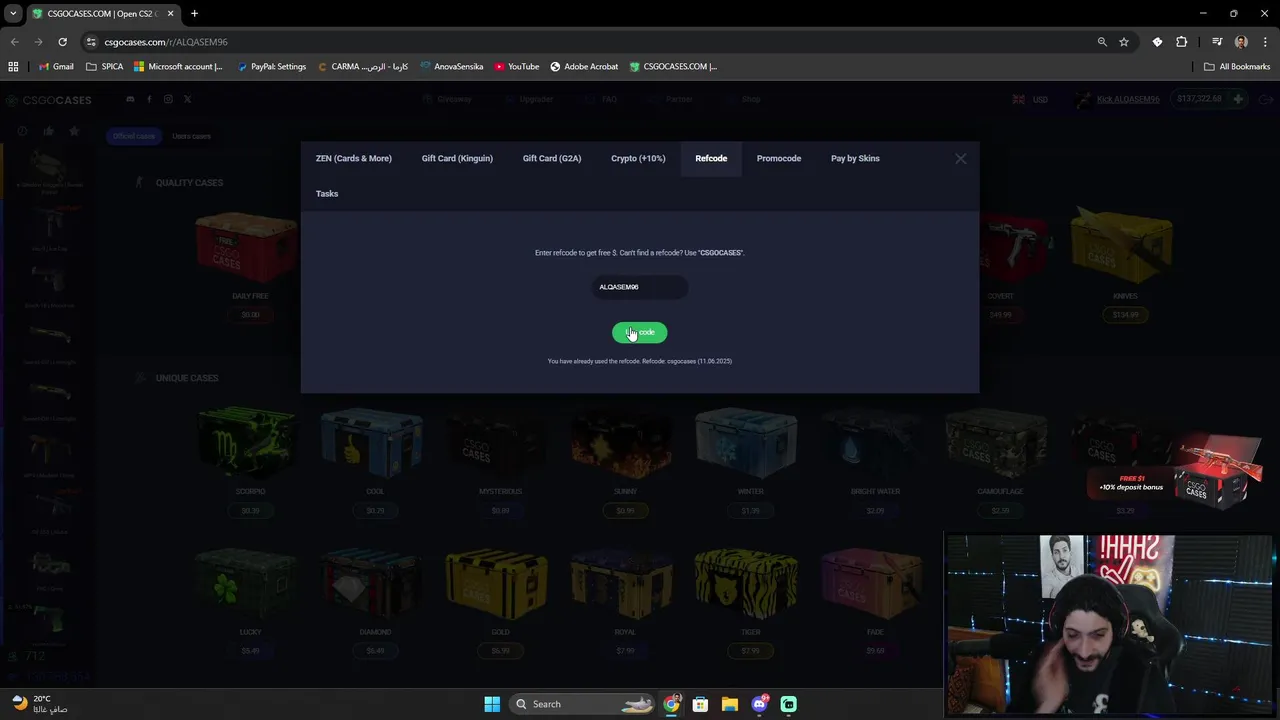This screenshot has height=720, width=1280.
Task: Open the tab search dropdown arrow
Action: [x=13, y=14]
